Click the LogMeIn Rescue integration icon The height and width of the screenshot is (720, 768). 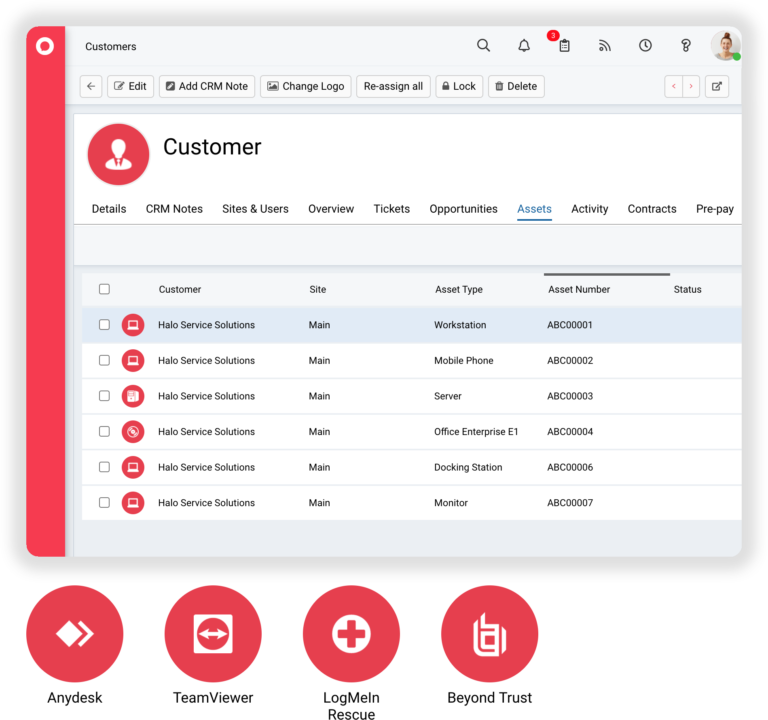pos(351,633)
